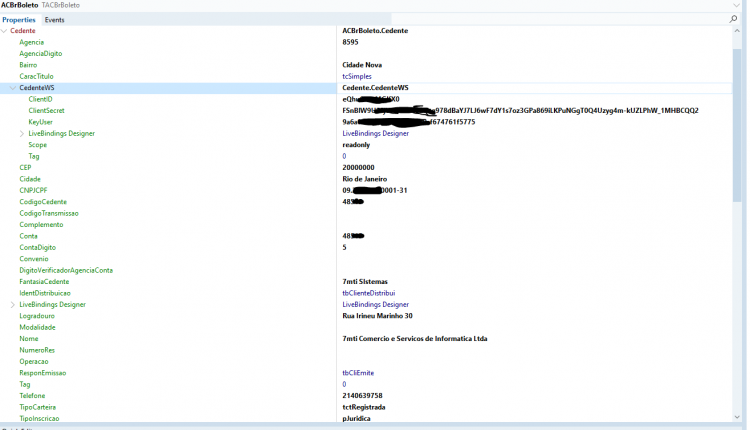Image resolution: width=750 pixels, height=430 pixels.
Task: Click in the property search field
Action: [x=560, y=19]
